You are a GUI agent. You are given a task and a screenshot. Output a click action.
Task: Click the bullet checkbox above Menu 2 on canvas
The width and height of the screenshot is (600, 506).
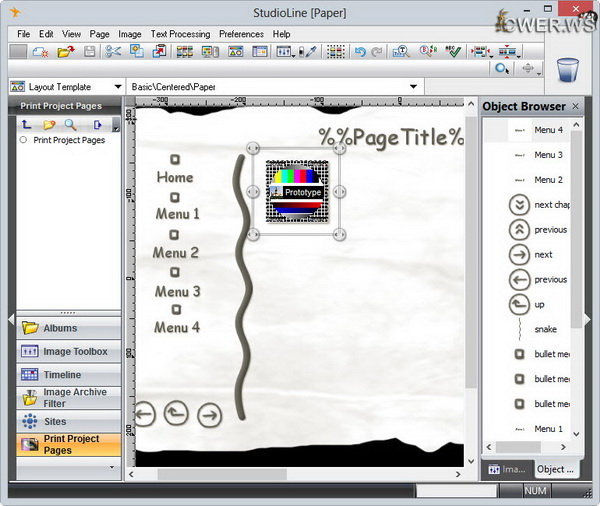click(175, 235)
